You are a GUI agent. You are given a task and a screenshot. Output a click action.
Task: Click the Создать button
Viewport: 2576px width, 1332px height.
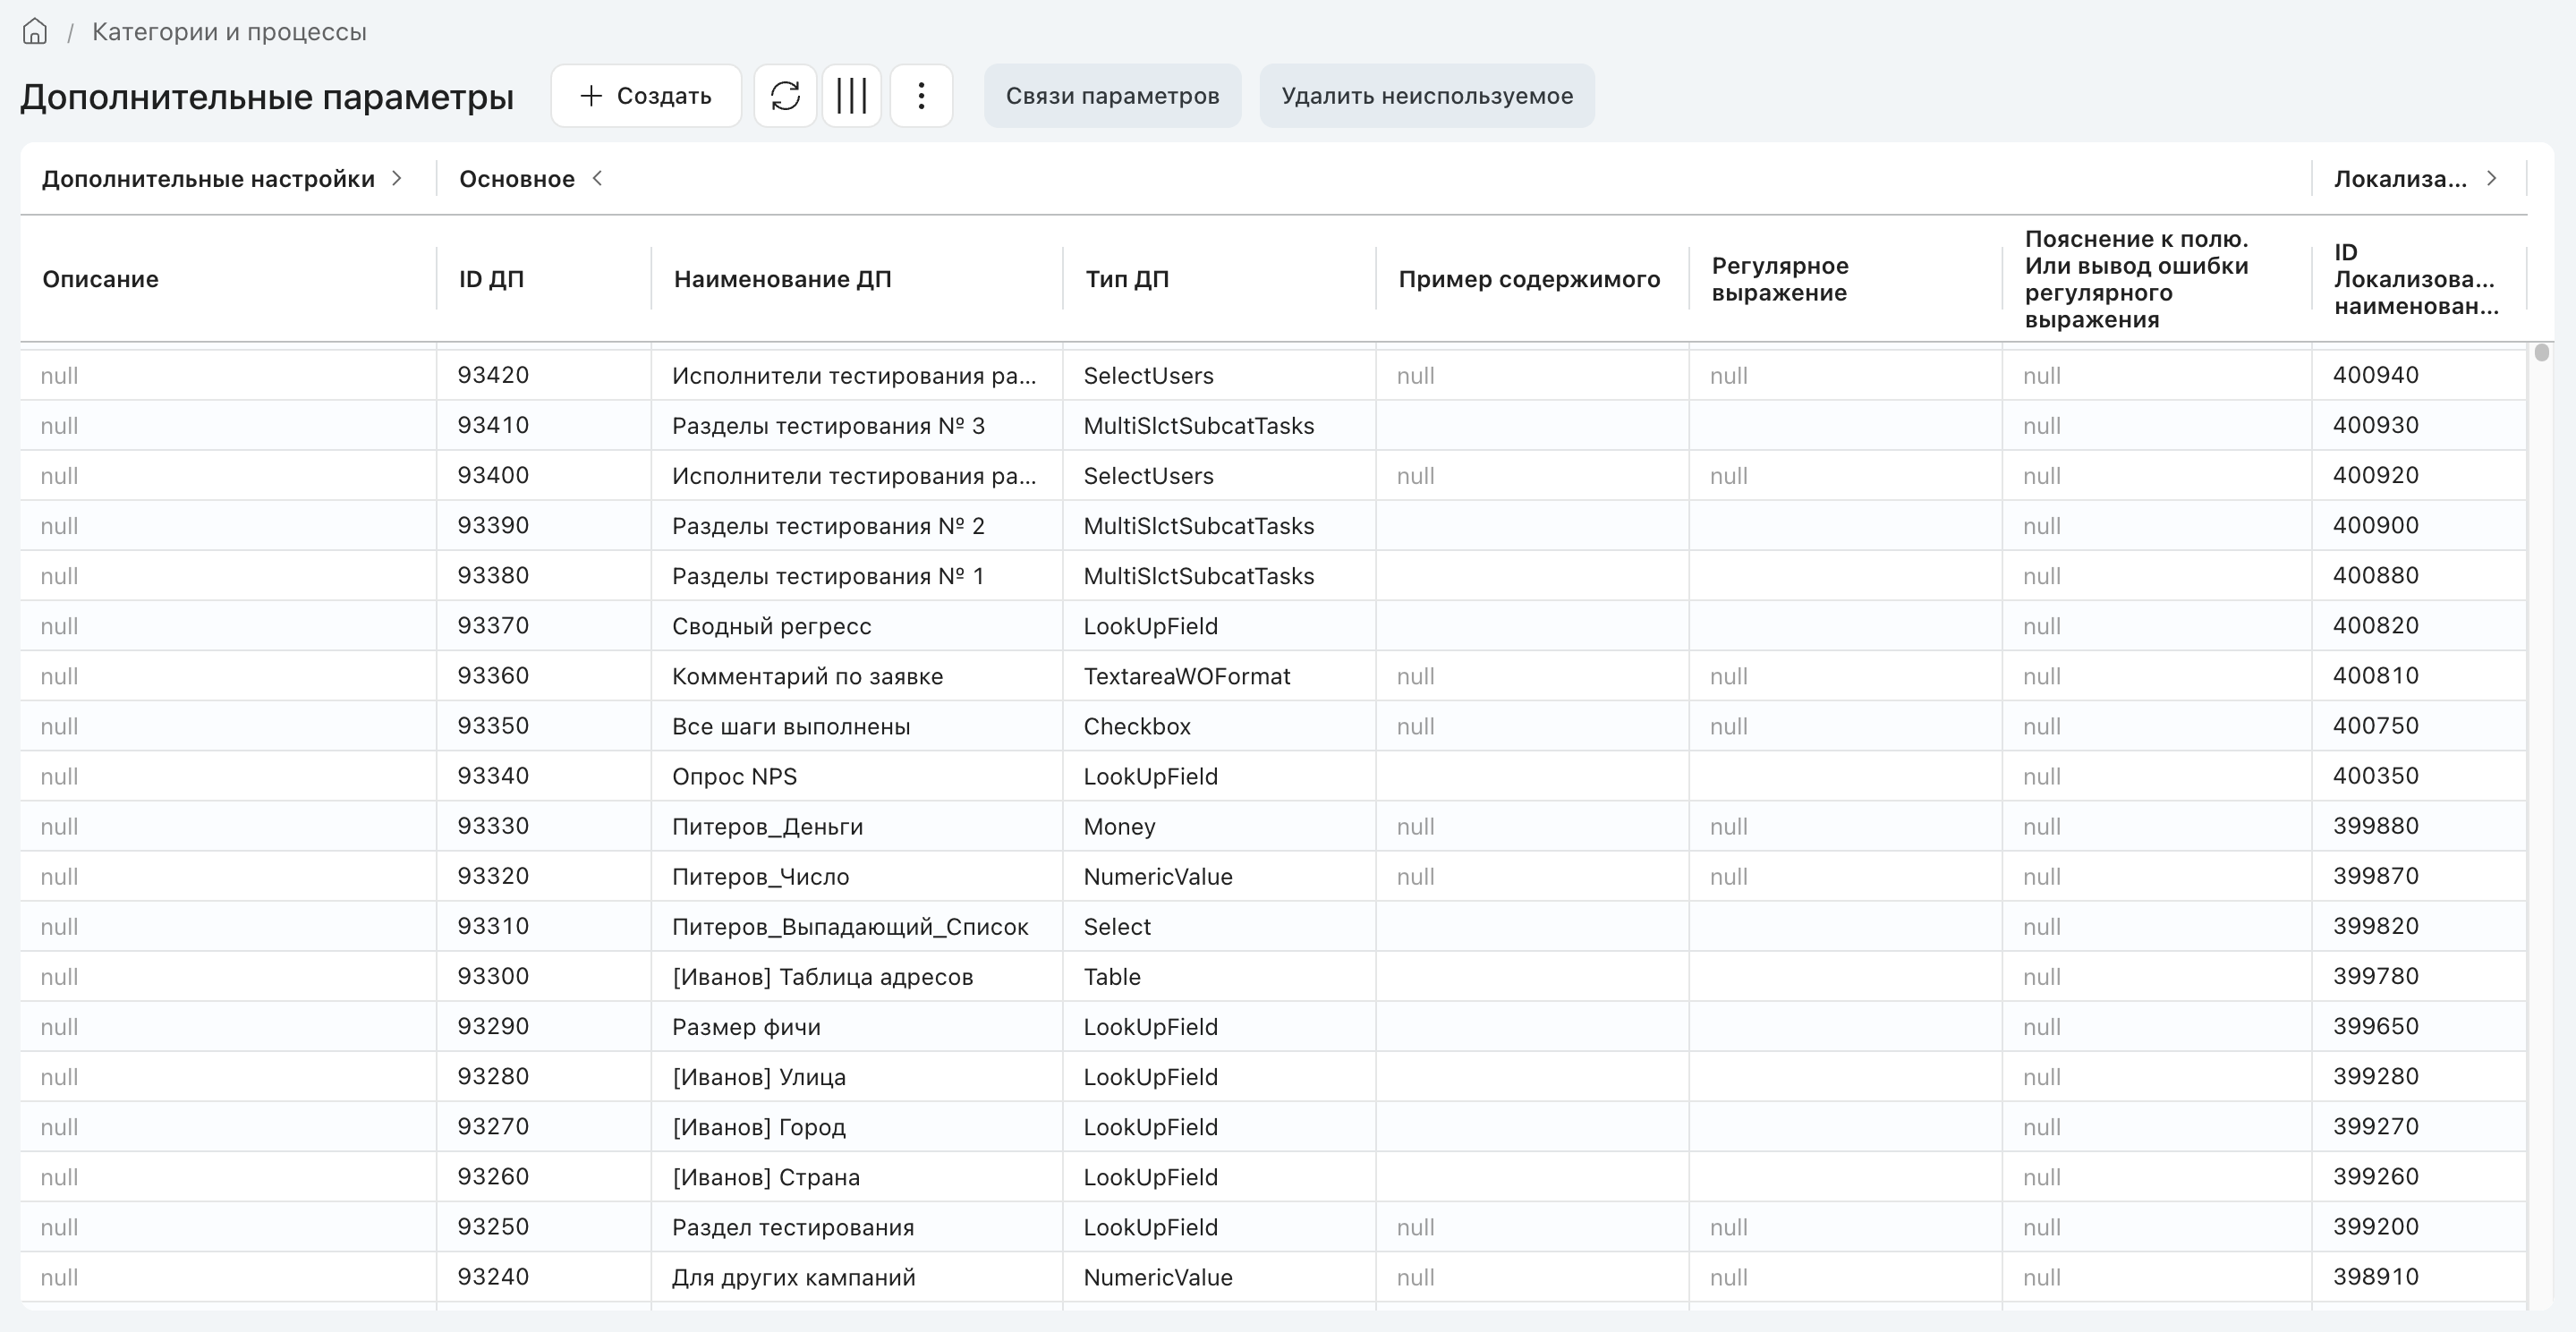[646, 96]
